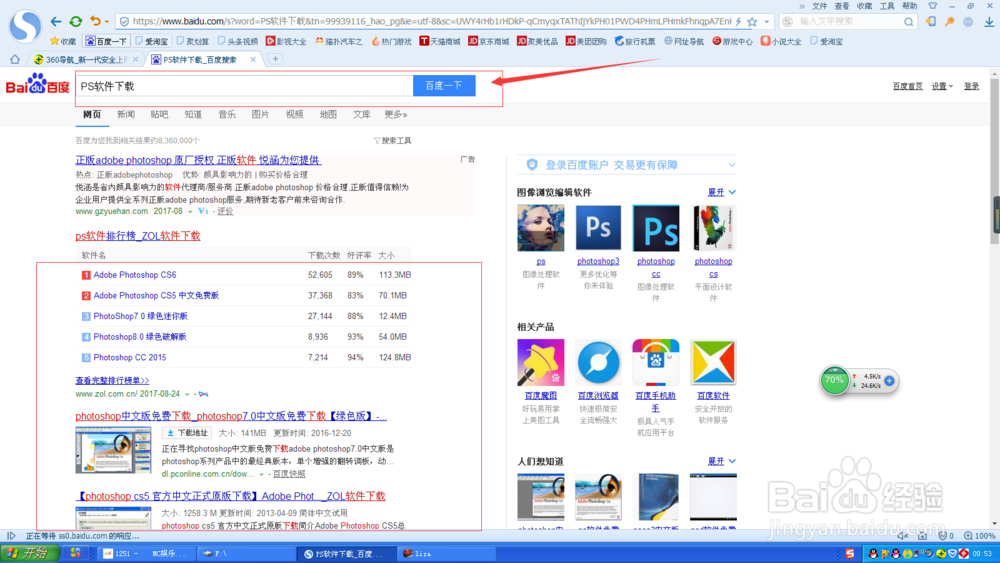
Task: Open the ps软件排行榜_ZOL软件下载 result
Action: click(138, 236)
